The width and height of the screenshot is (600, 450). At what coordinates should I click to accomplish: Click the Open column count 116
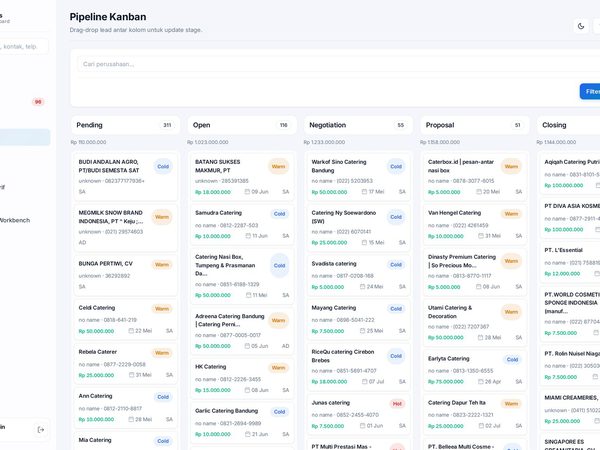tap(284, 125)
